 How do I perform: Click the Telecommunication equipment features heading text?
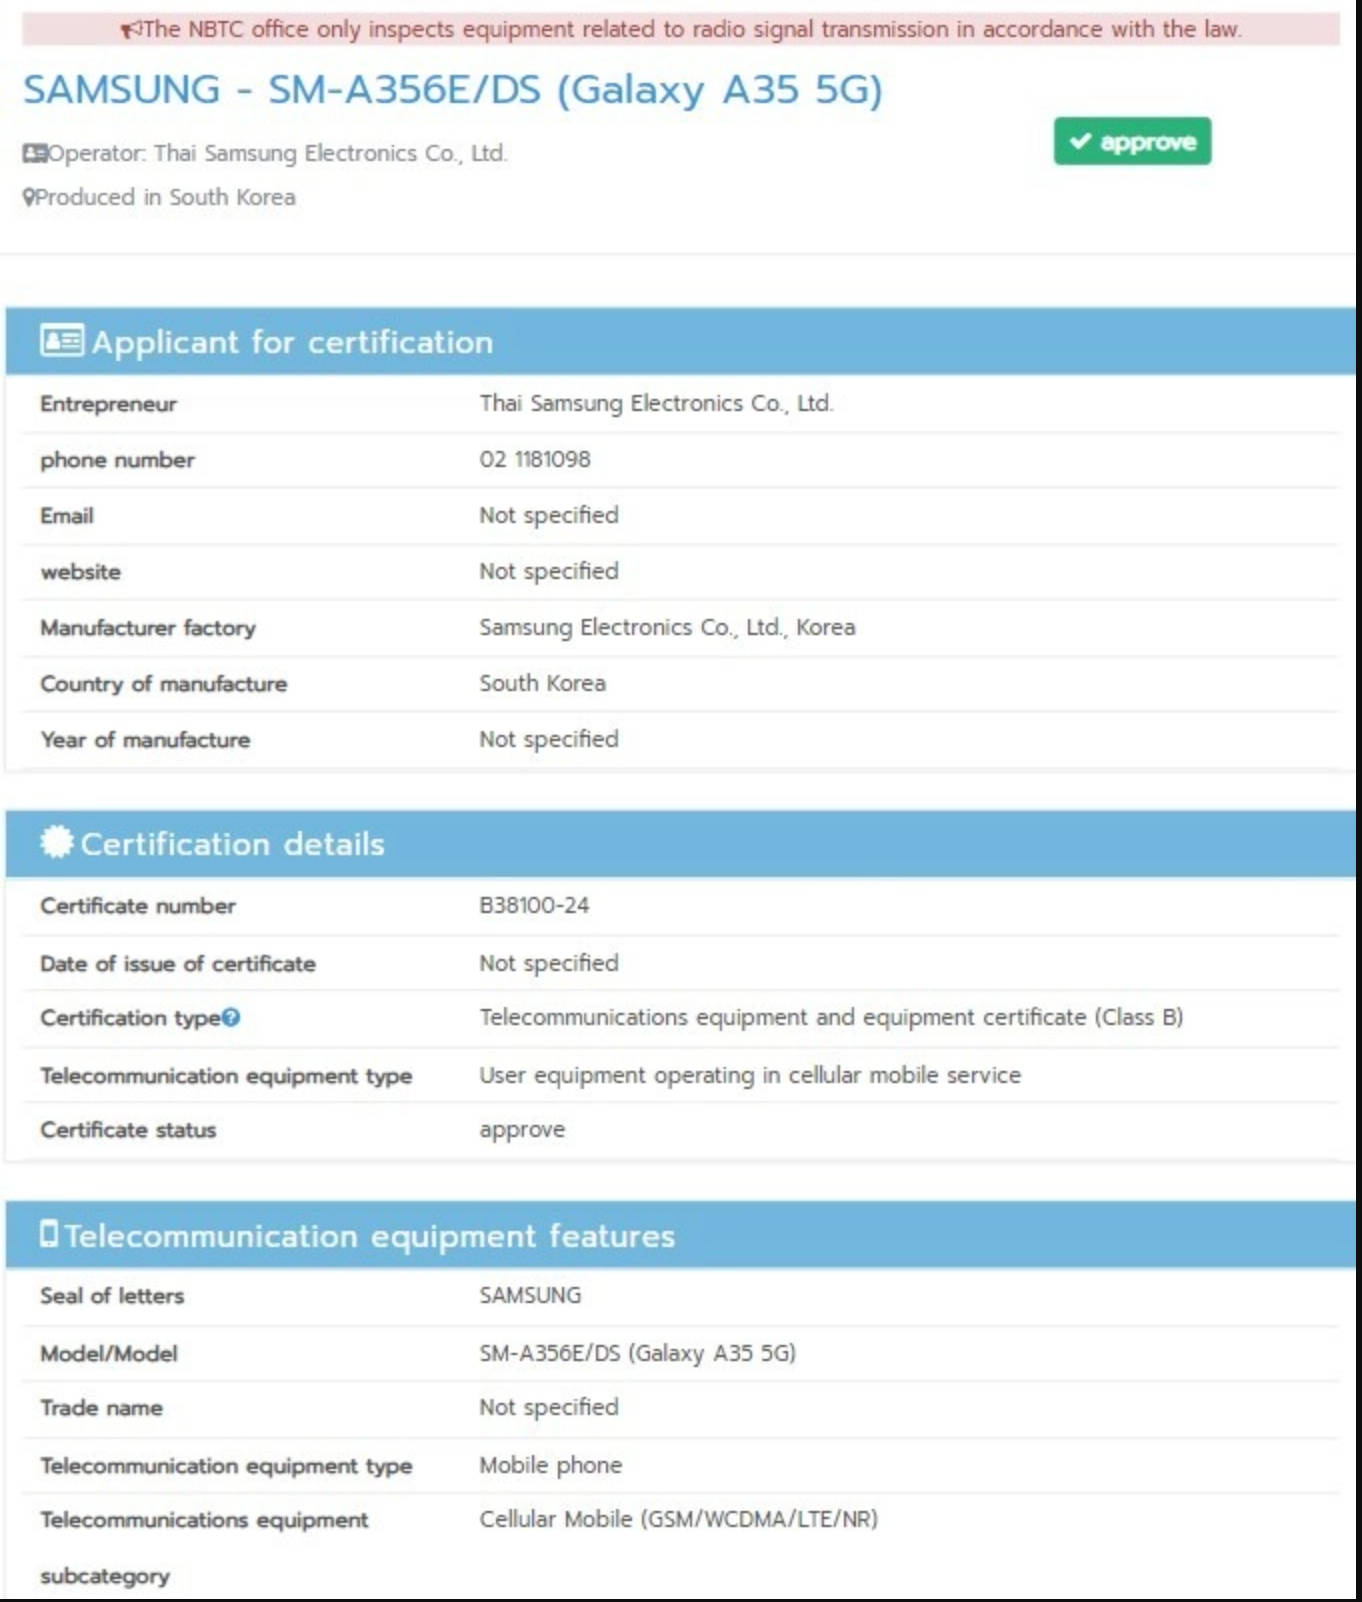370,1236
